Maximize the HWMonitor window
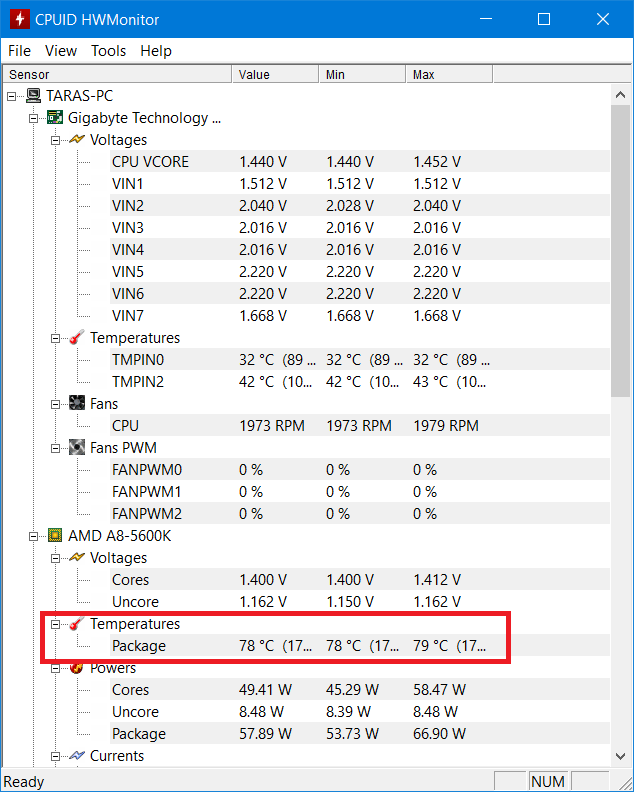 tap(544, 19)
